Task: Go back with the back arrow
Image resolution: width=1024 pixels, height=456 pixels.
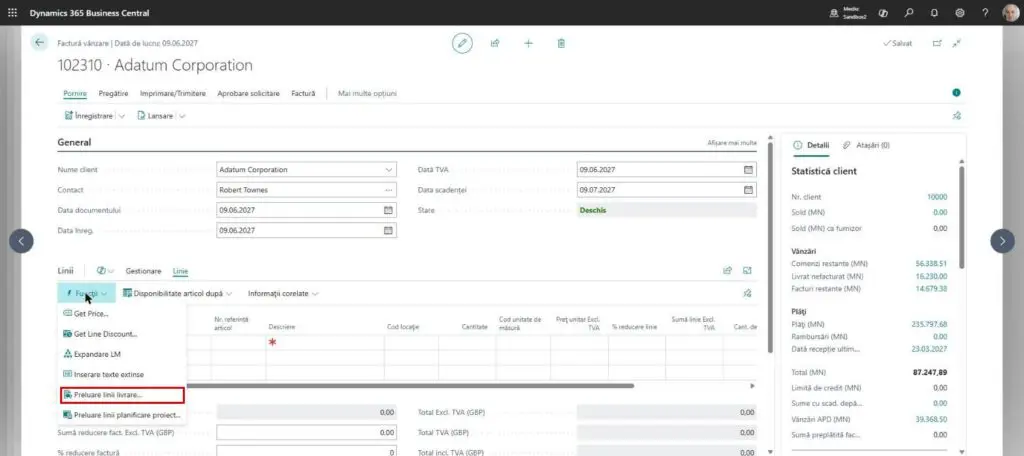Action: tap(39, 42)
